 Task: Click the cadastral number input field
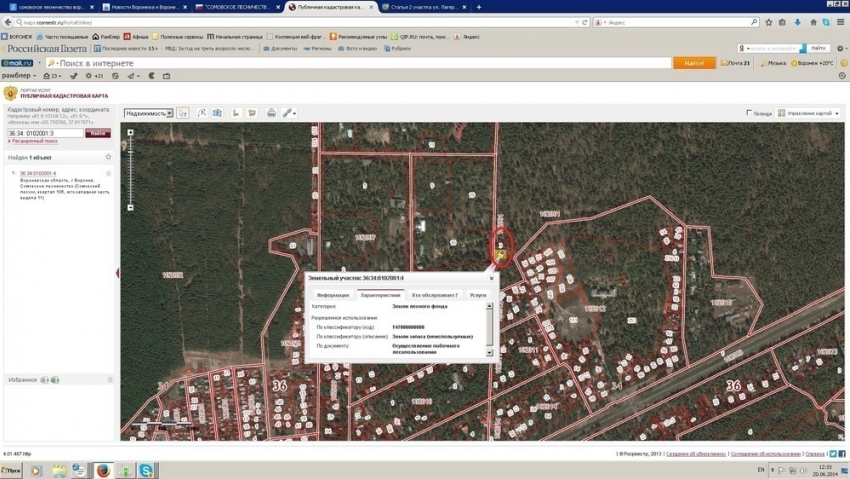click(x=46, y=133)
